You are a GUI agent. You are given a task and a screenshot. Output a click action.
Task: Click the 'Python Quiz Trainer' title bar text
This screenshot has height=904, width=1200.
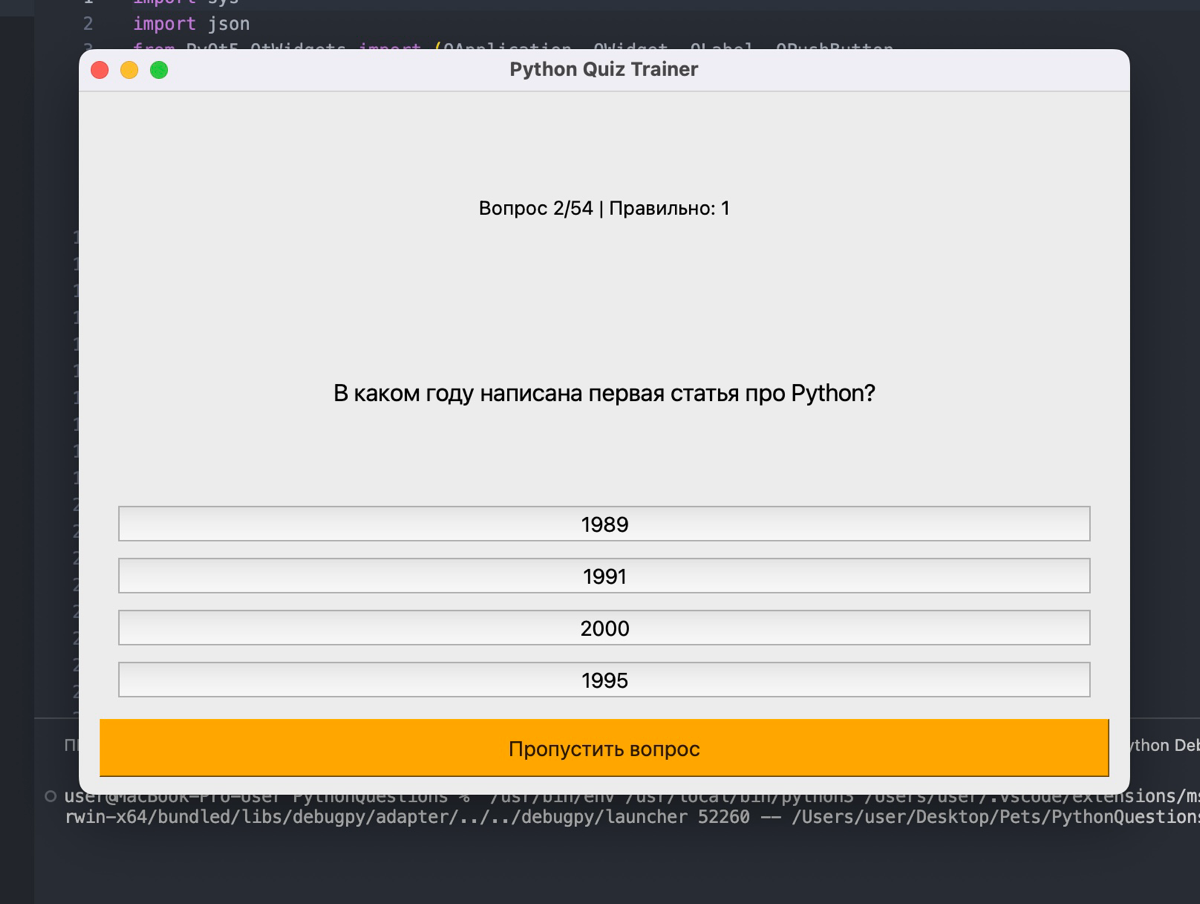pyautogui.click(x=603, y=69)
